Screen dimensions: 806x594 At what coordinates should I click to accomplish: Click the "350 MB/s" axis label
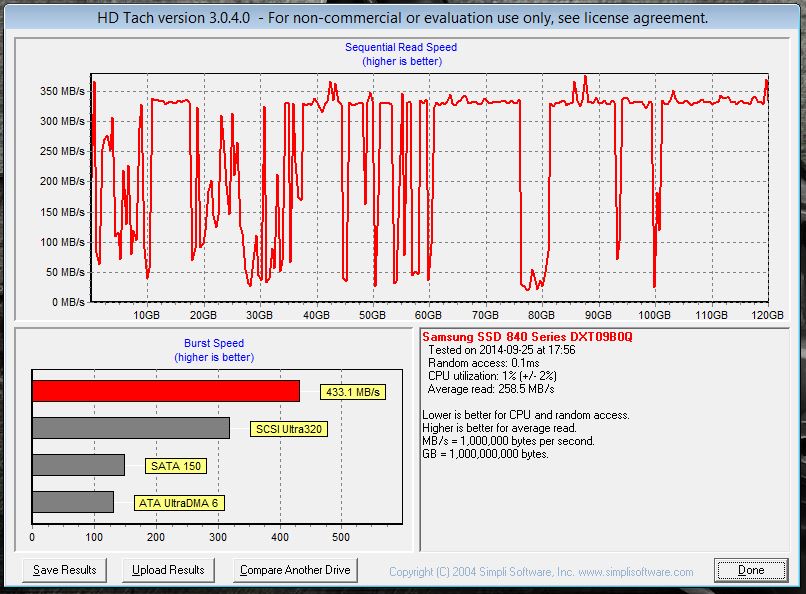coord(62,91)
